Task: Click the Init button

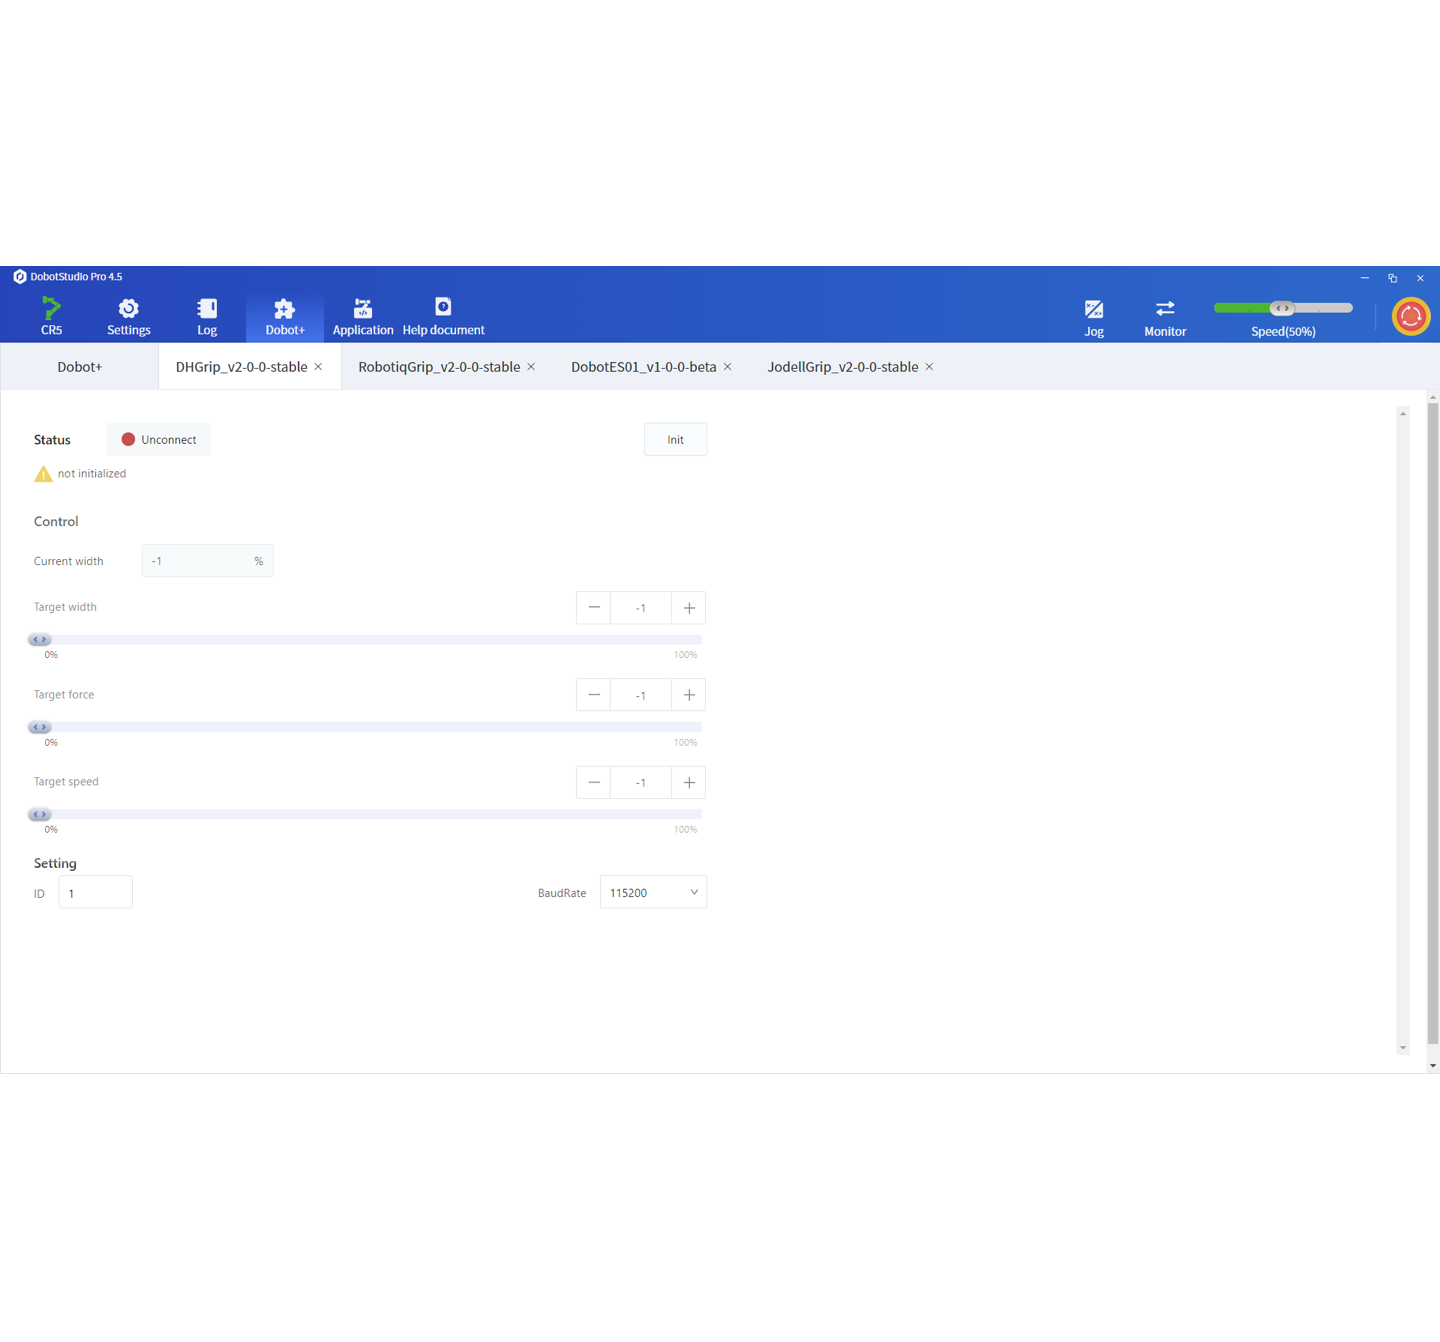Action: 675,440
